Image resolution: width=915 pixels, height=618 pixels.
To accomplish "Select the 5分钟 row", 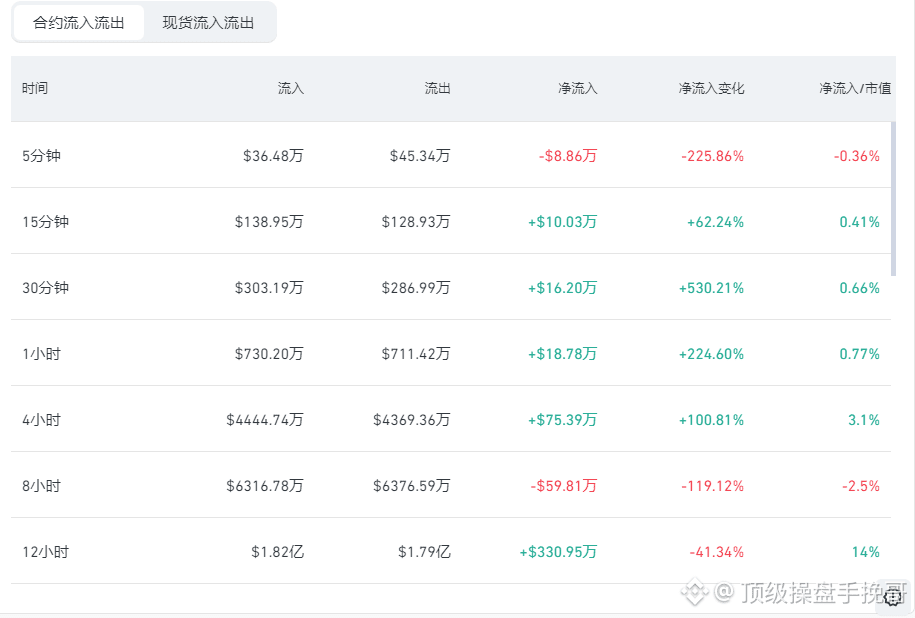I will point(450,155).
